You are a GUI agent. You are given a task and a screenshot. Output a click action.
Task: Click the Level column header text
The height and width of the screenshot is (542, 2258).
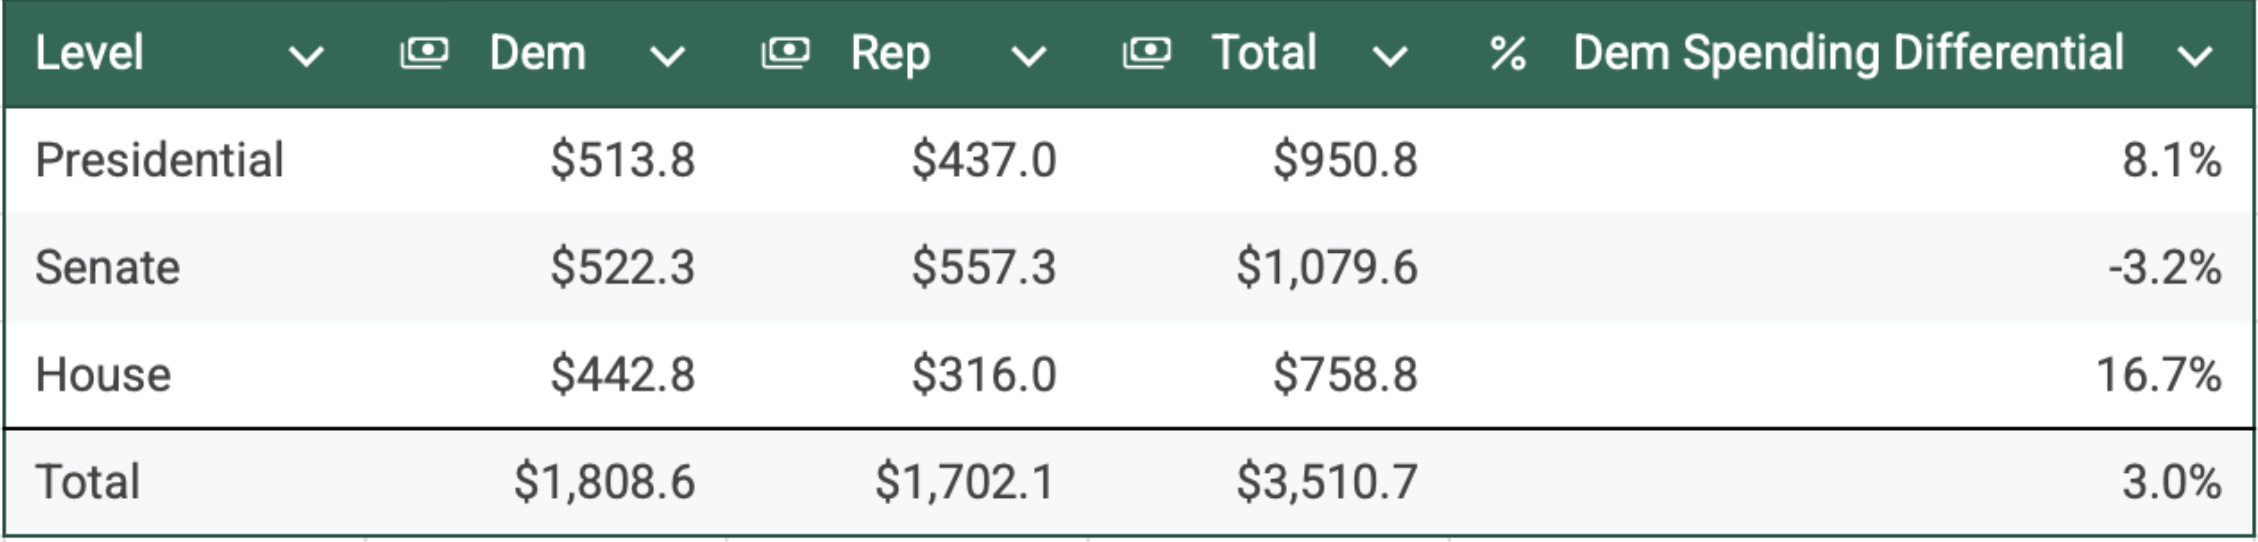pyautogui.click(x=90, y=52)
